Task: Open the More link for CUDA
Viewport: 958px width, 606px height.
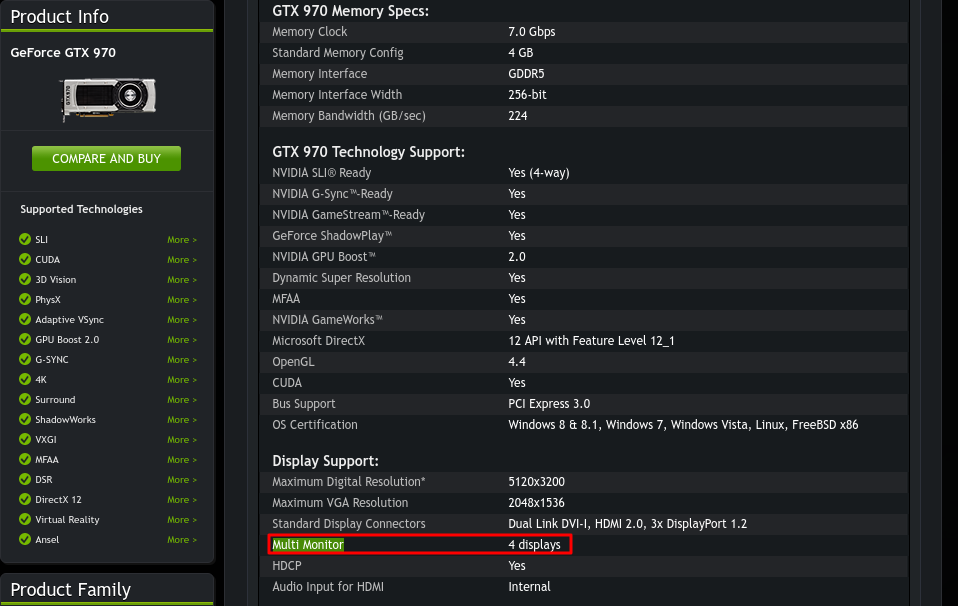Action: [182, 260]
